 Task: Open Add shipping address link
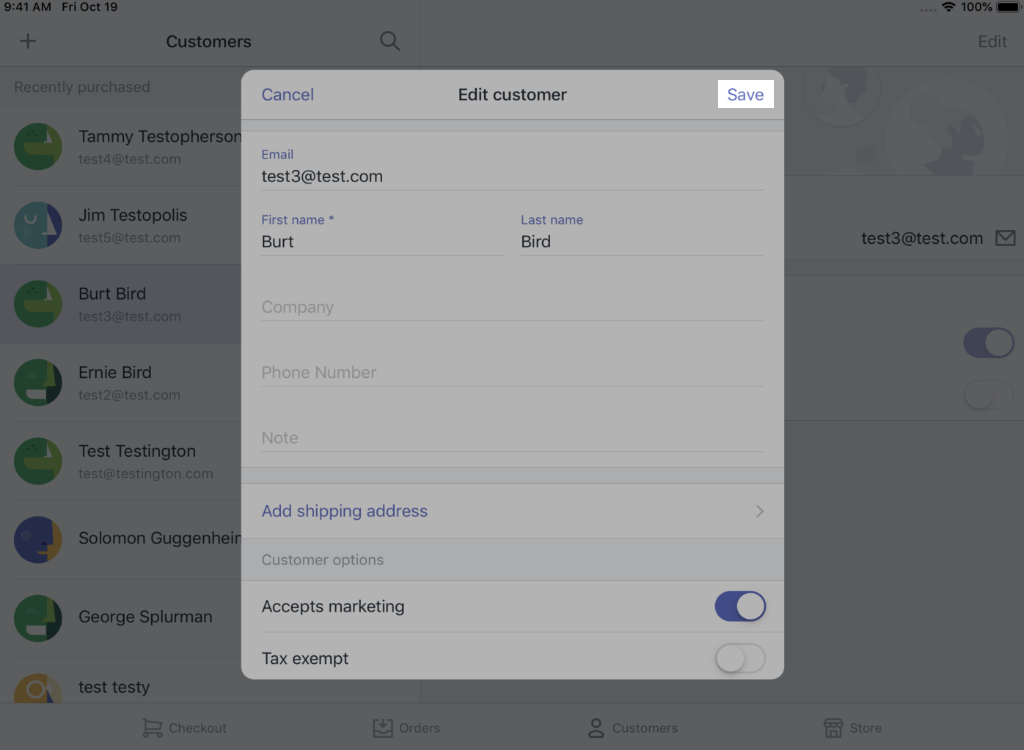click(344, 511)
